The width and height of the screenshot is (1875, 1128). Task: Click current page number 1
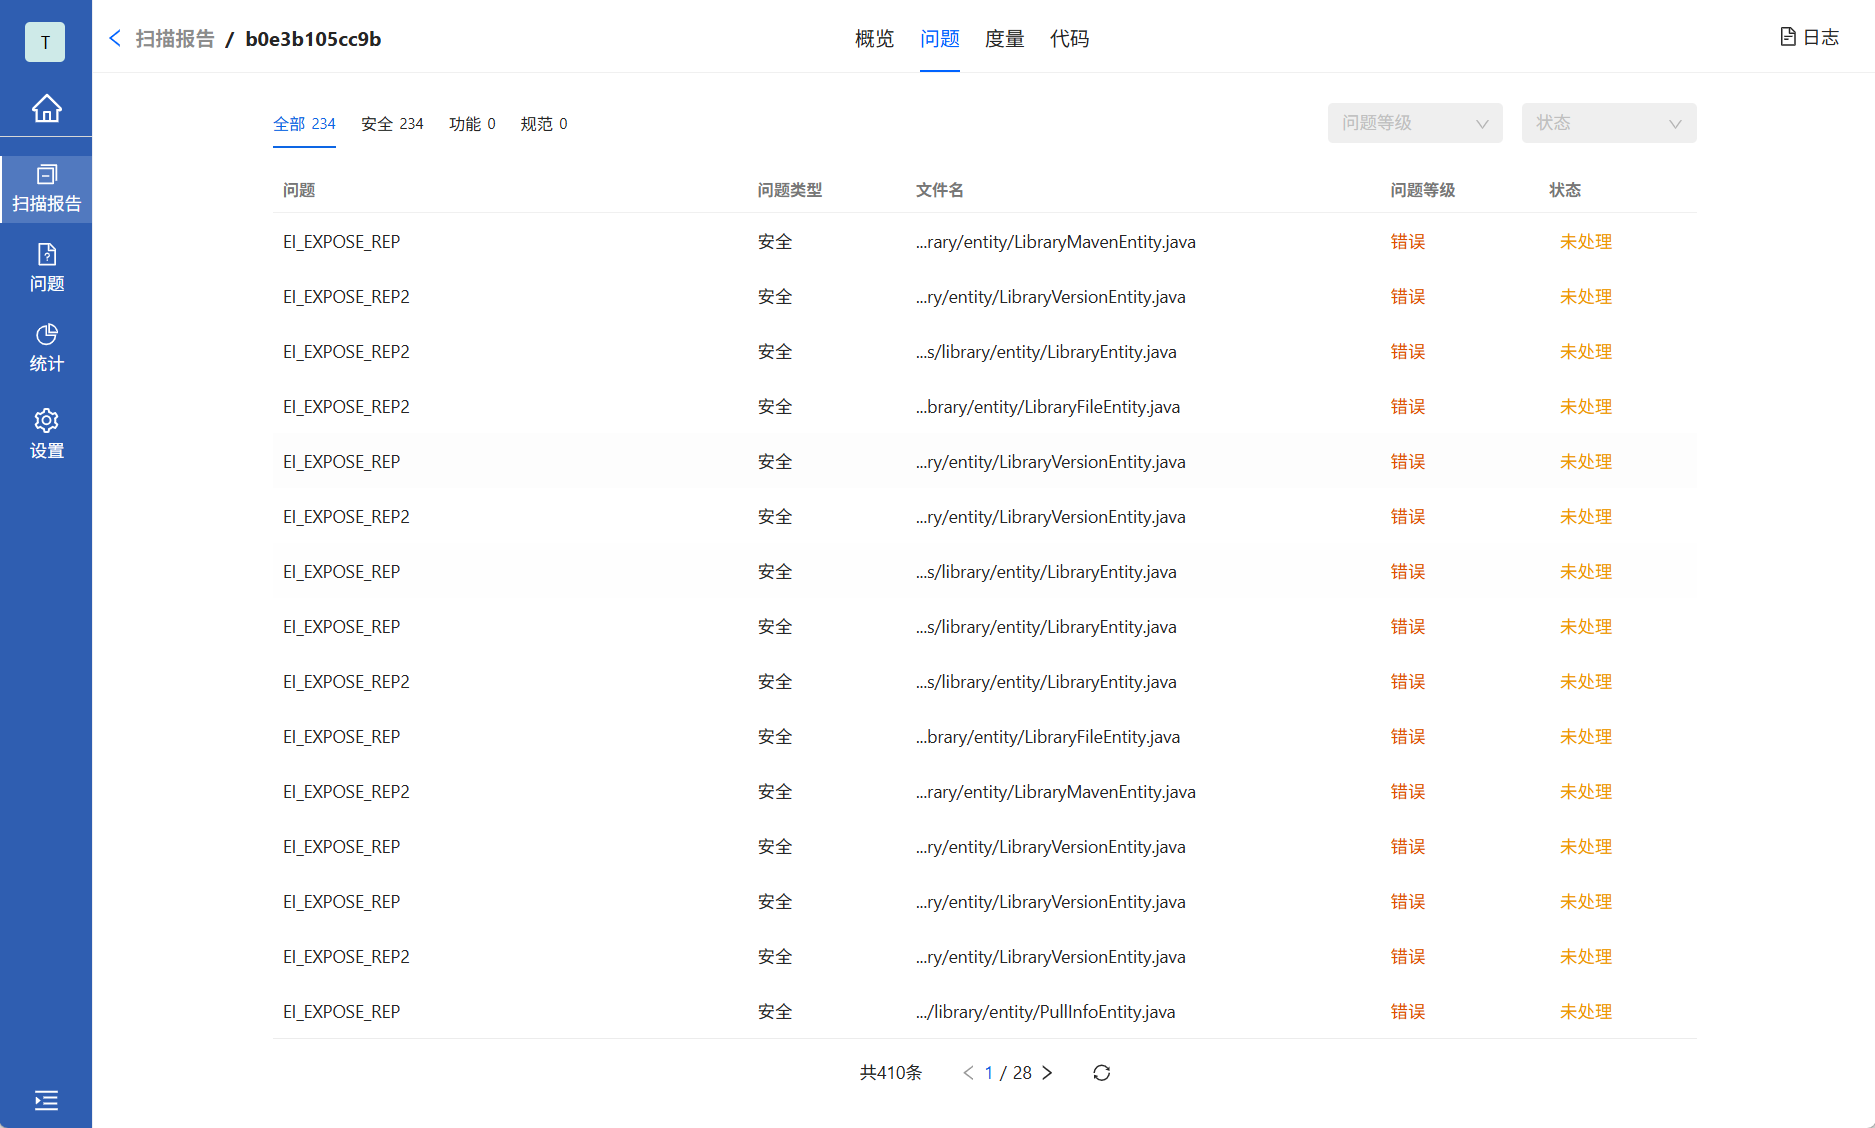pyautogui.click(x=989, y=1073)
